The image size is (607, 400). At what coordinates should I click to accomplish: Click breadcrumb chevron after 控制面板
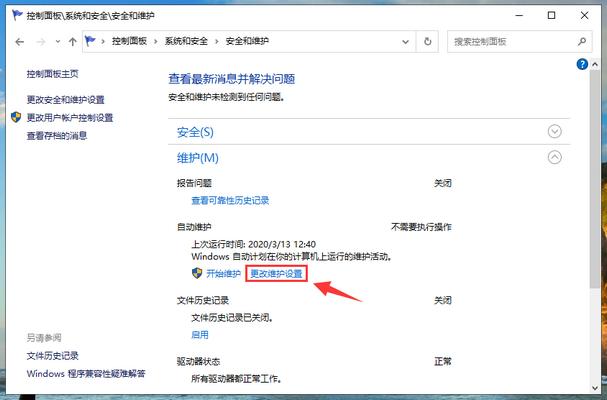pos(156,41)
